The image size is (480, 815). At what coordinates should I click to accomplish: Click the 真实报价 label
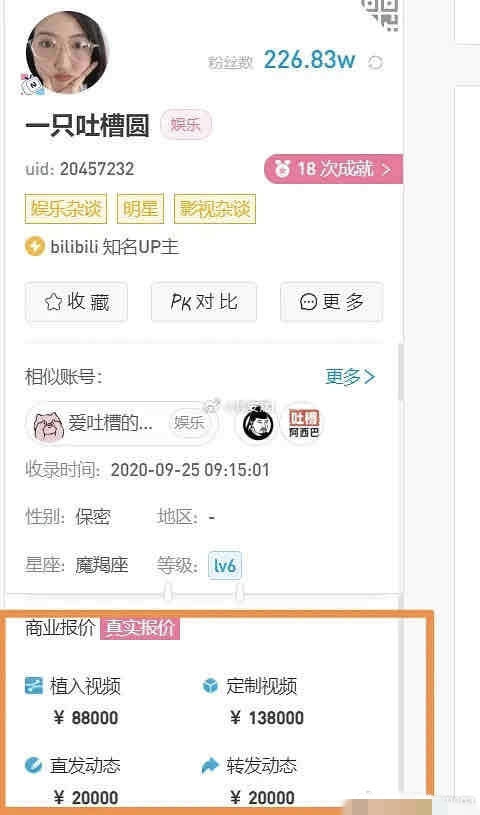click(140, 628)
